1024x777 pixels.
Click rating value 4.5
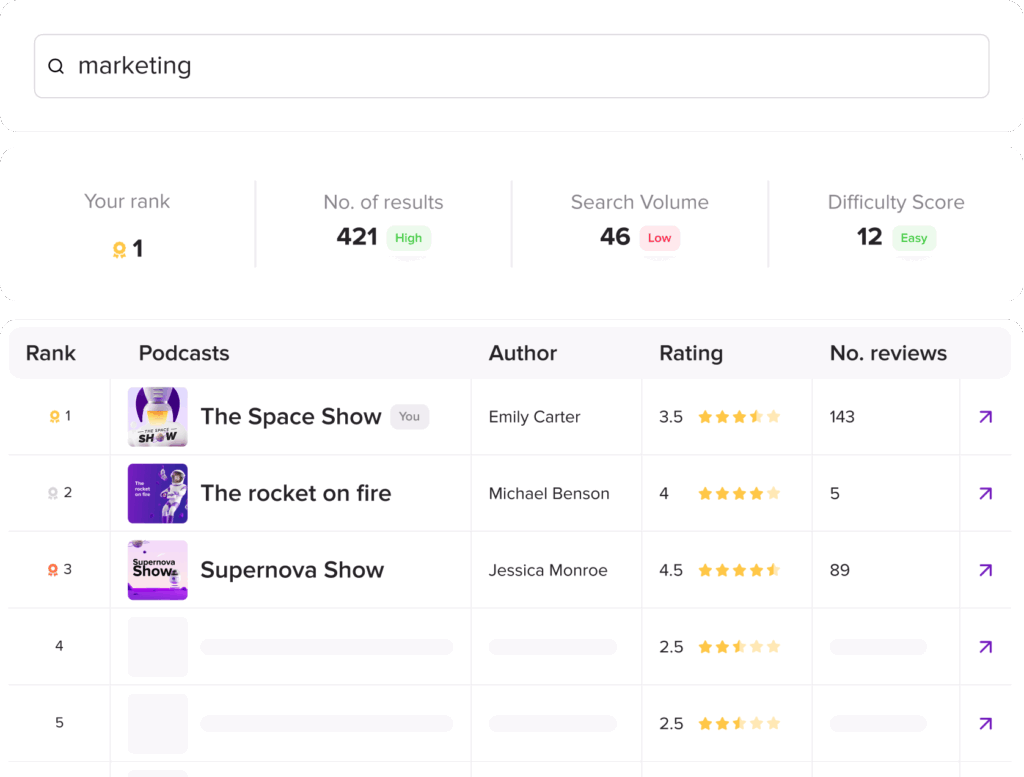click(x=671, y=570)
